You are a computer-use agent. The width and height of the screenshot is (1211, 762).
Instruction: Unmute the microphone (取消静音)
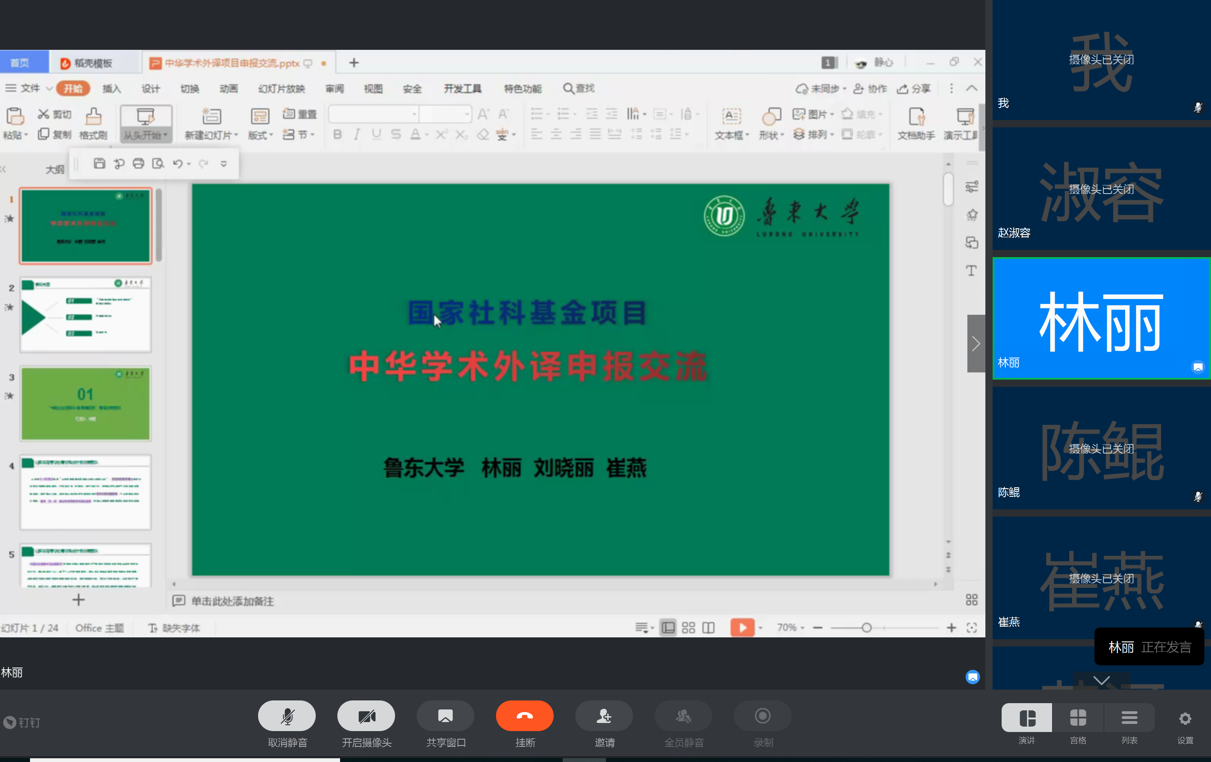coord(287,717)
